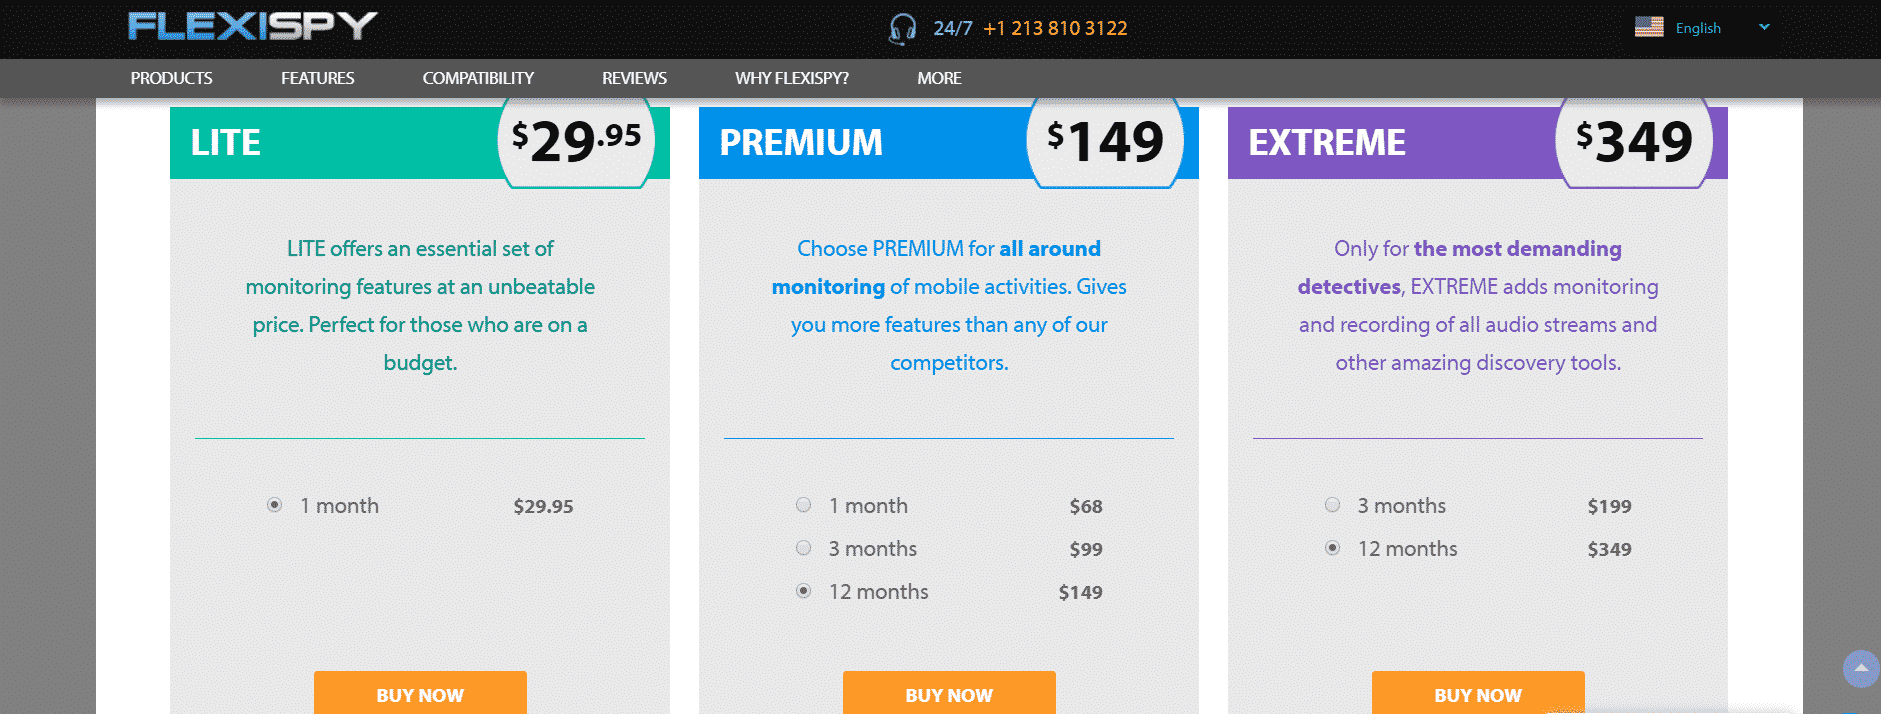Call the +1 213 810 3122 phone link
Image resolution: width=1881 pixels, height=714 pixels.
pos(1055,28)
